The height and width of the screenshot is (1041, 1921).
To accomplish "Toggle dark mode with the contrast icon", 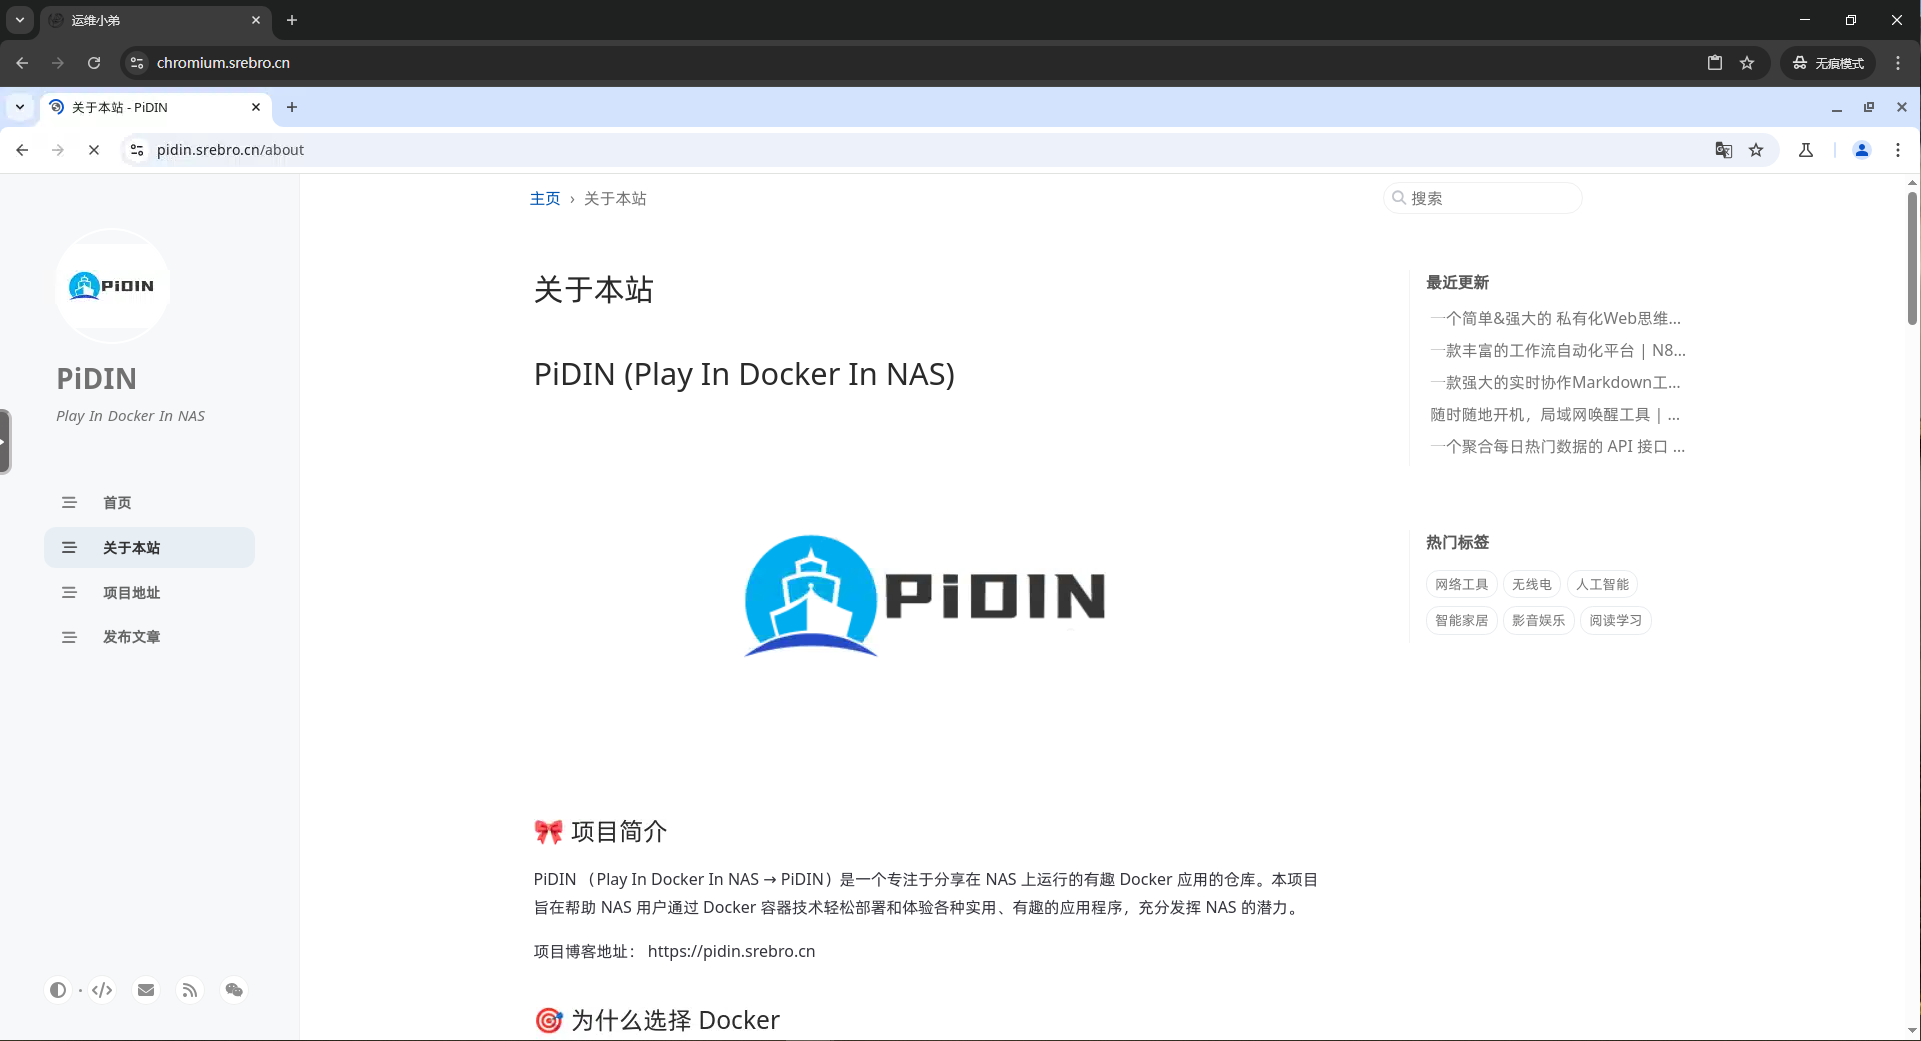I will pyautogui.click(x=58, y=990).
